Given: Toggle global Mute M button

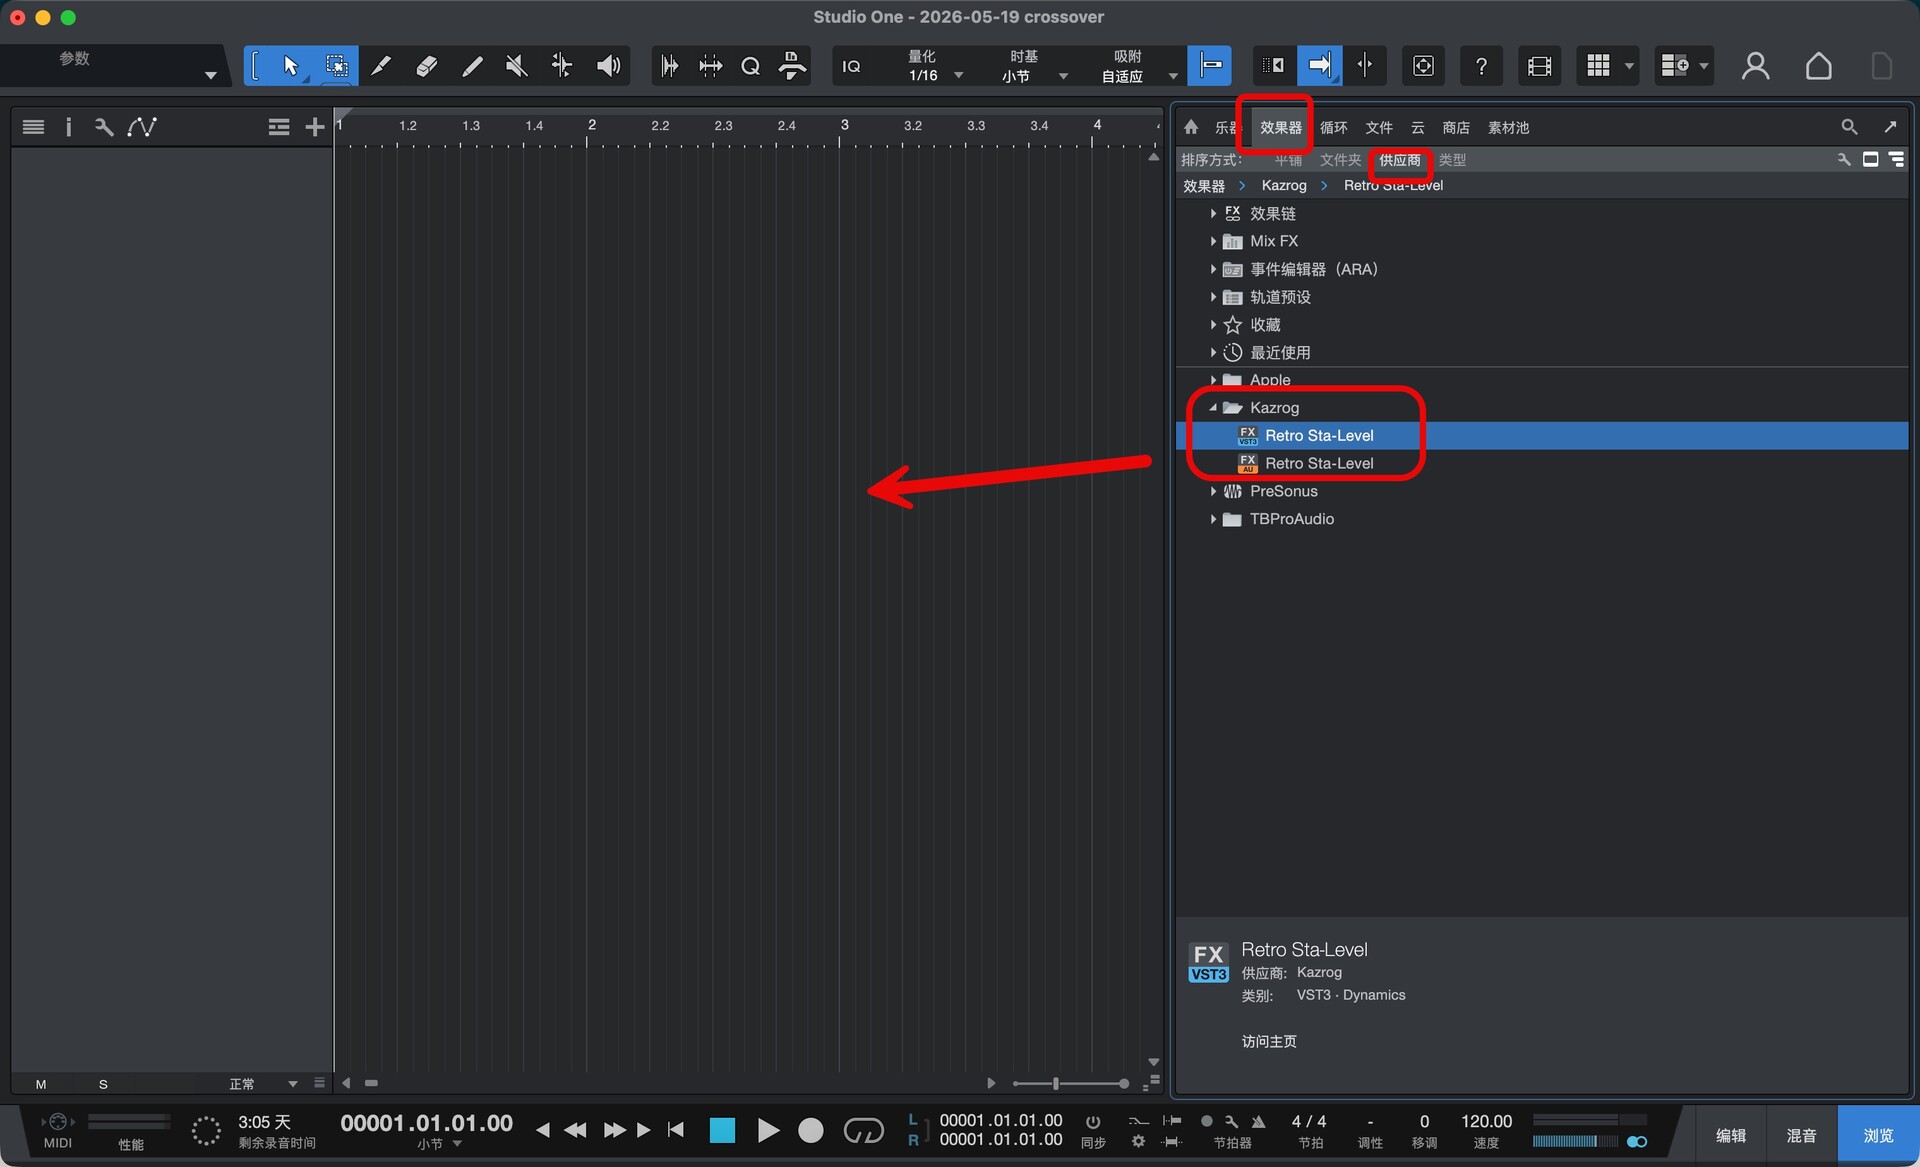Looking at the screenshot, I should tap(41, 1084).
